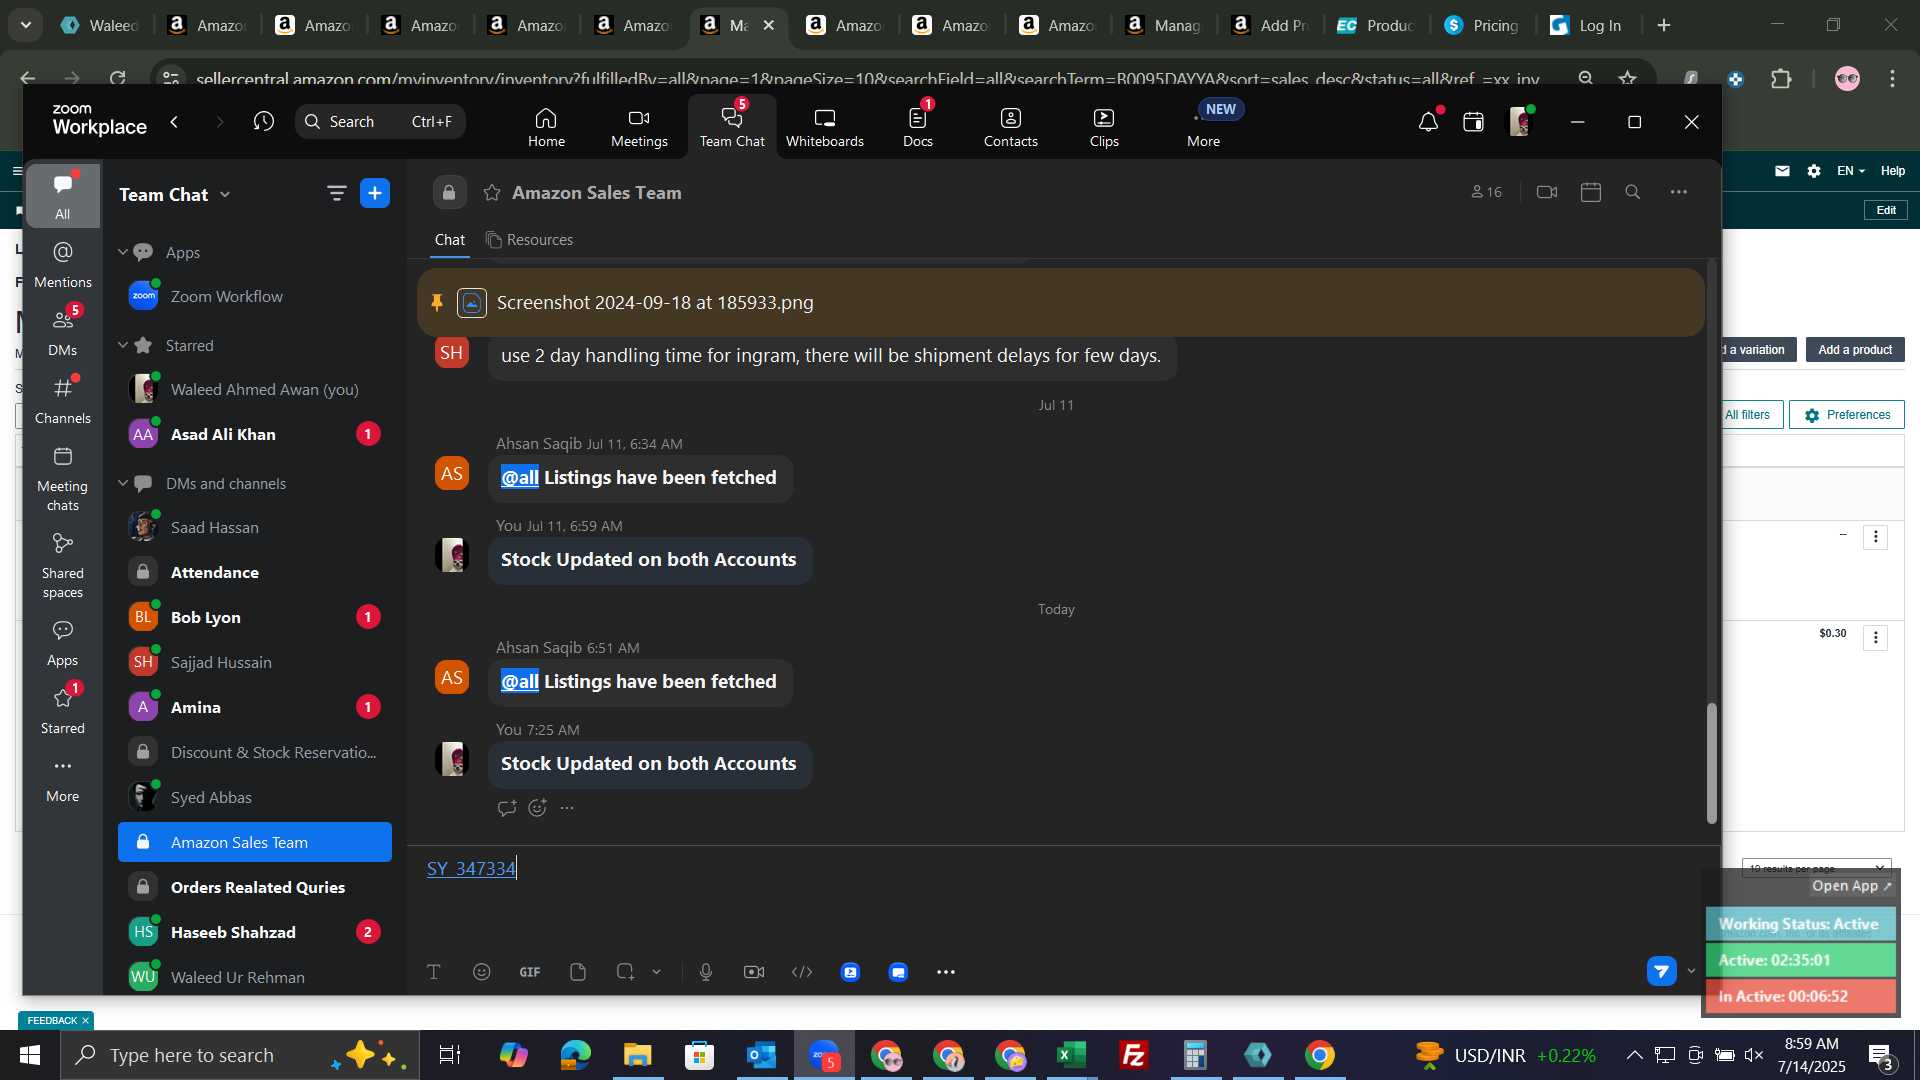Screen dimensions: 1920x1080
Task: Open Channels in the sidebar
Action: click(63, 401)
